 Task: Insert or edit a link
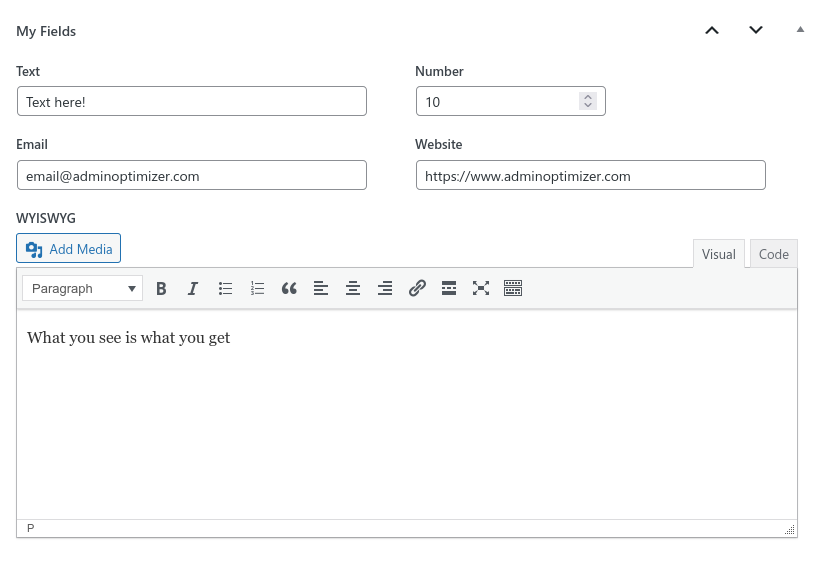(x=417, y=289)
